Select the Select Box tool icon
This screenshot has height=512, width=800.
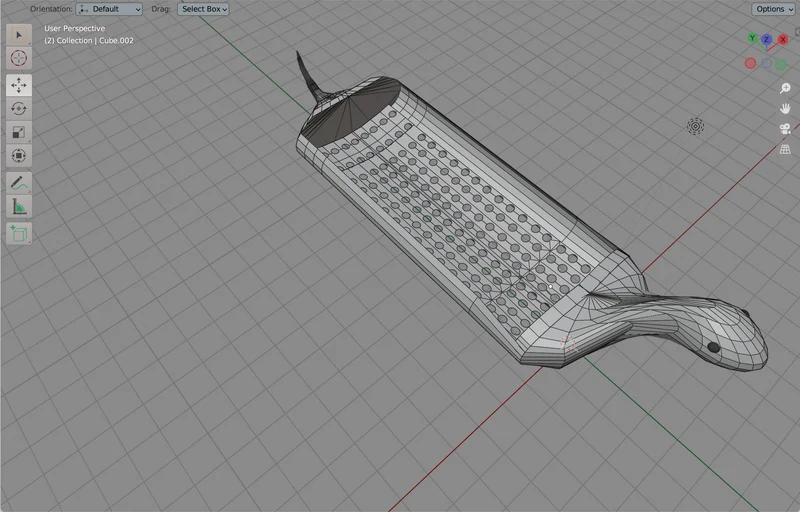tap(19, 35)
